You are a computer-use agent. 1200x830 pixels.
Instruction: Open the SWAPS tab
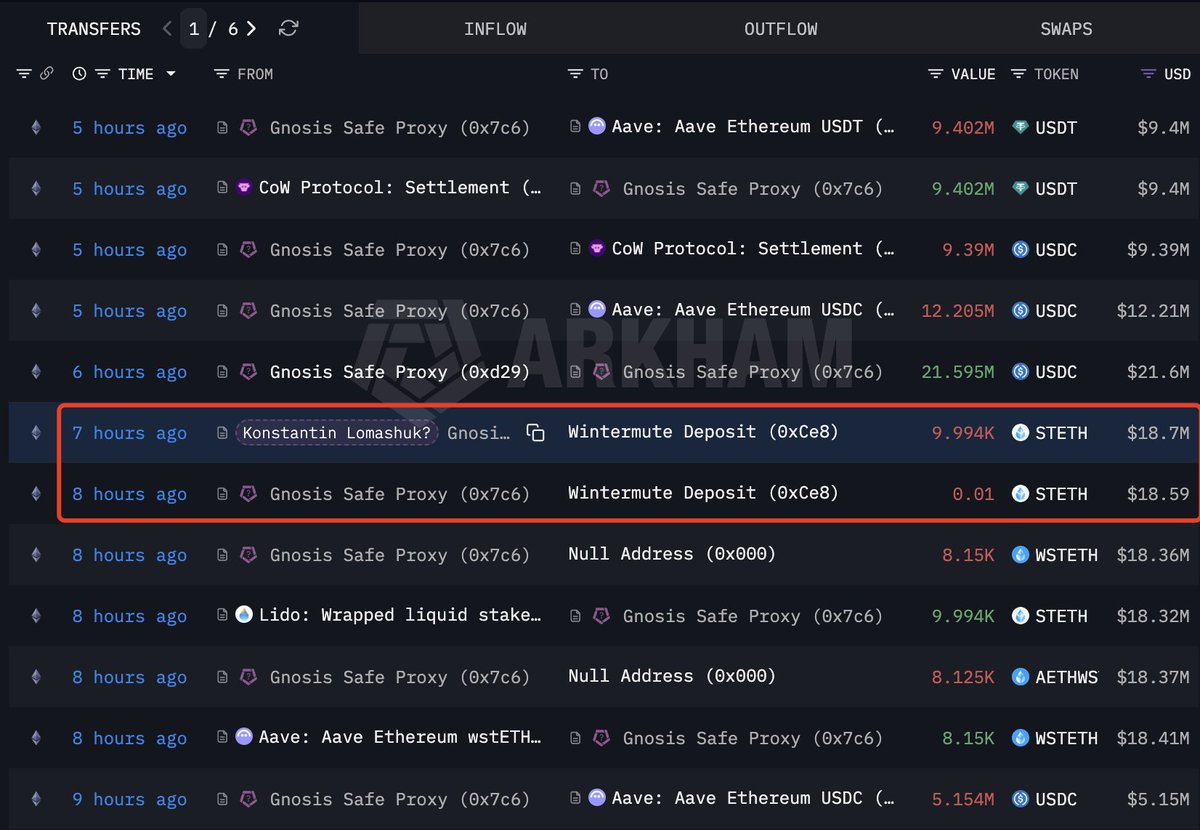[x=1066, y=28]
